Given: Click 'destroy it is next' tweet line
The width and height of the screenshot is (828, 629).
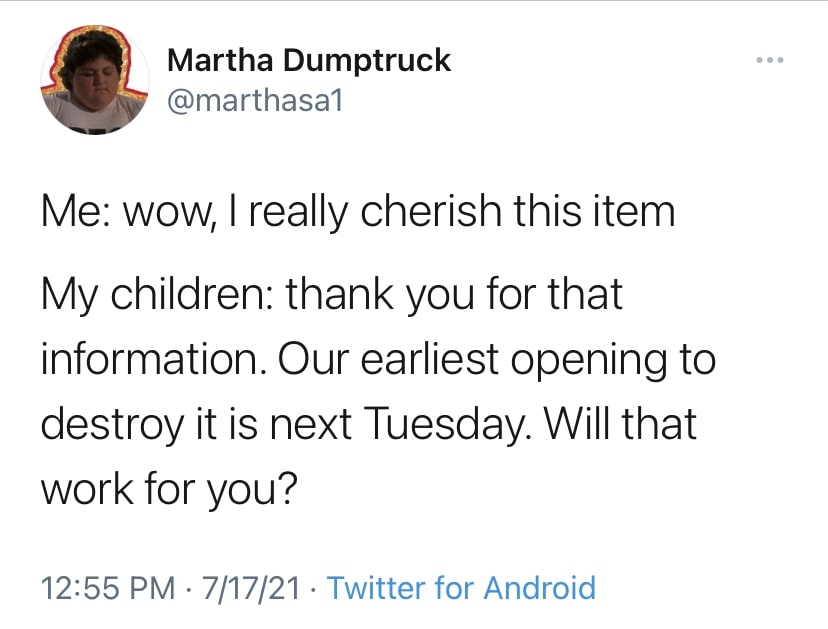Looking at the screenshot, I should (196, 424).
